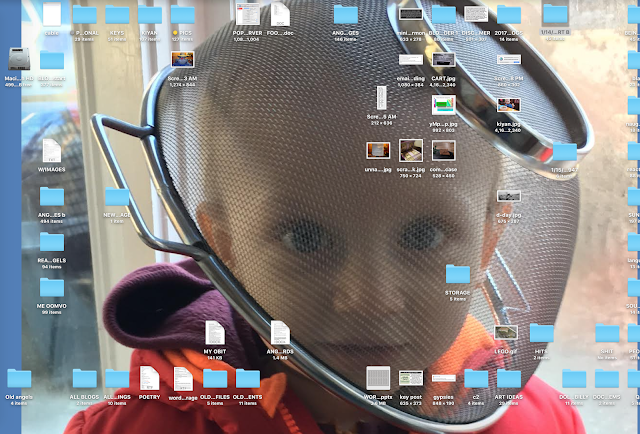Open the ANG...ES b folder
Viewport: 640px width, 434px height.
click(x=52, y=196)
